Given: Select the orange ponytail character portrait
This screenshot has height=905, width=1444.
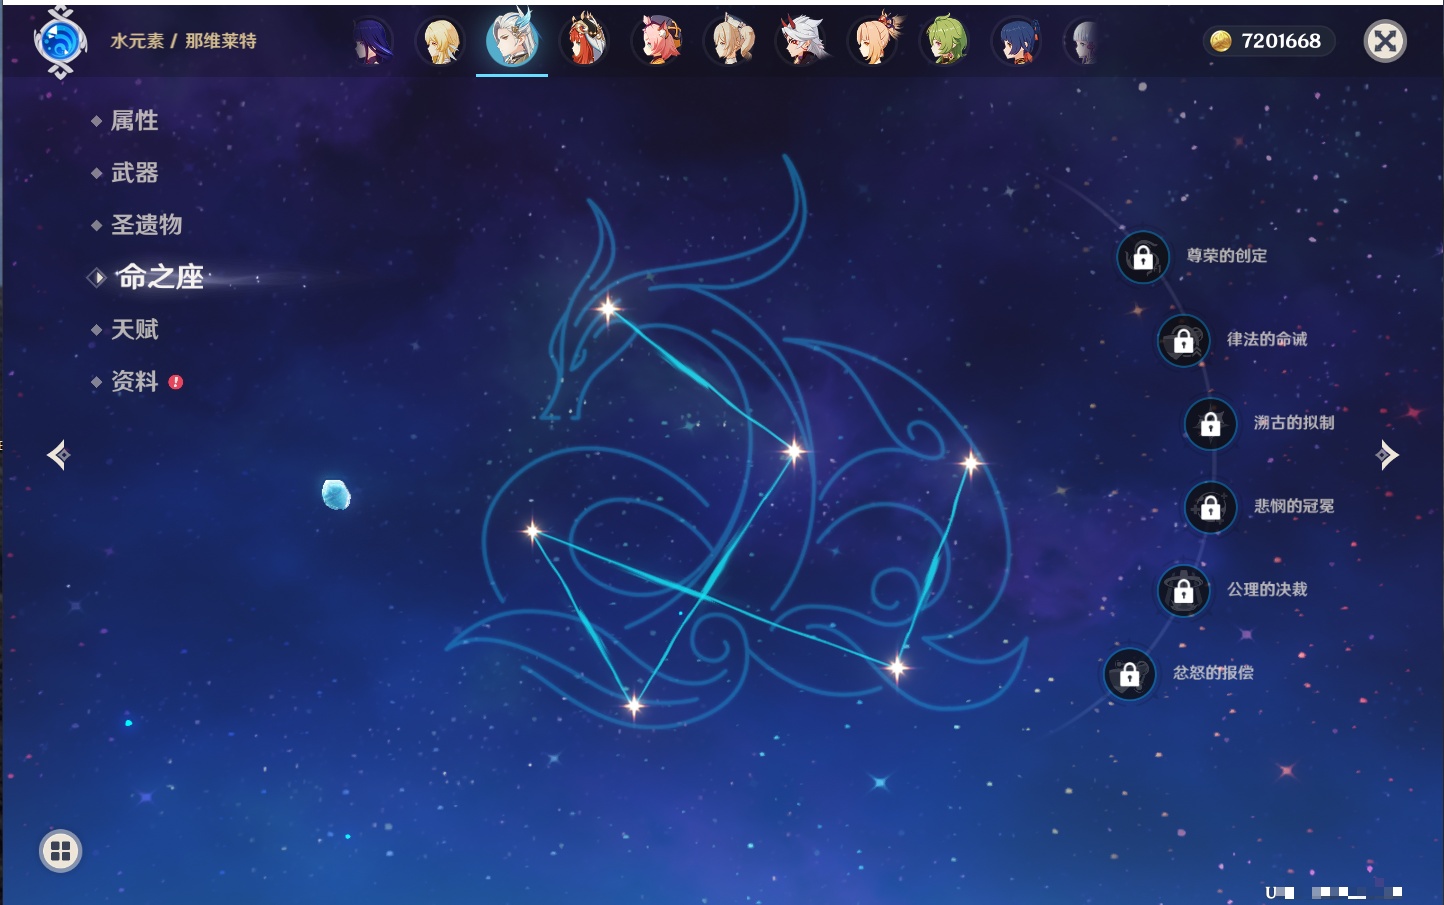Looking at the screenshot, I should [874, 42].
